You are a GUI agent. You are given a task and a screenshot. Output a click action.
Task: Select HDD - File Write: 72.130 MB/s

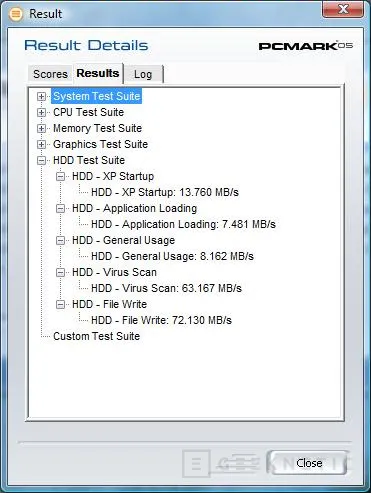(x=161, y=320)
